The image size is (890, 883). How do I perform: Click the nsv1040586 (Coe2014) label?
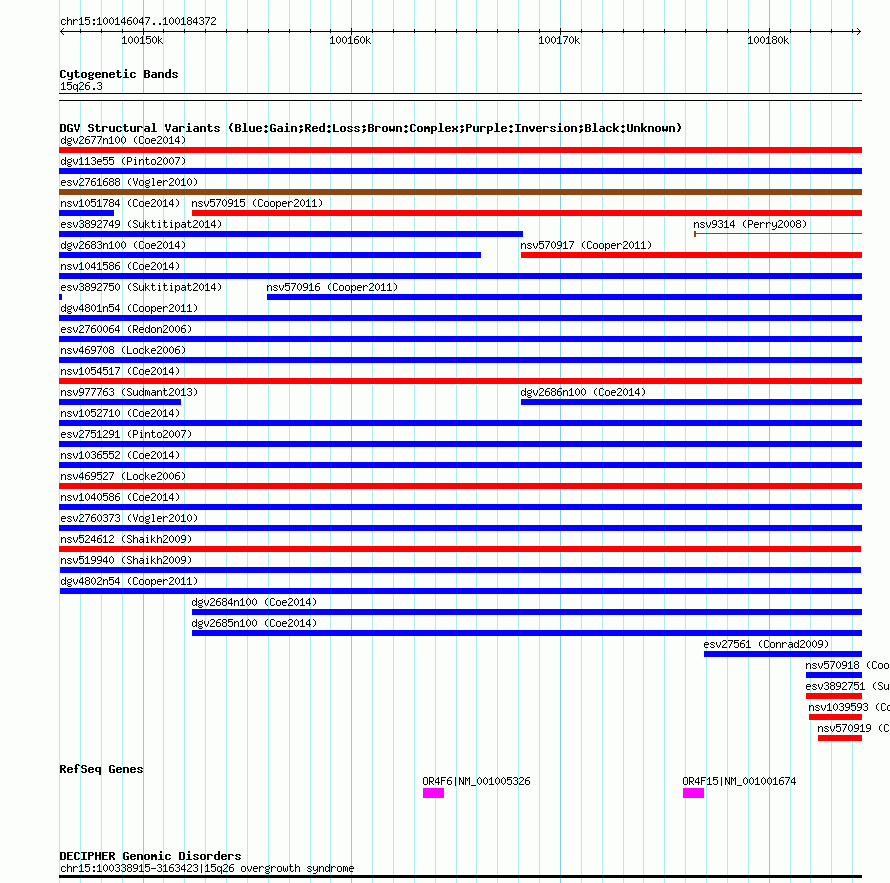[120, 497]
